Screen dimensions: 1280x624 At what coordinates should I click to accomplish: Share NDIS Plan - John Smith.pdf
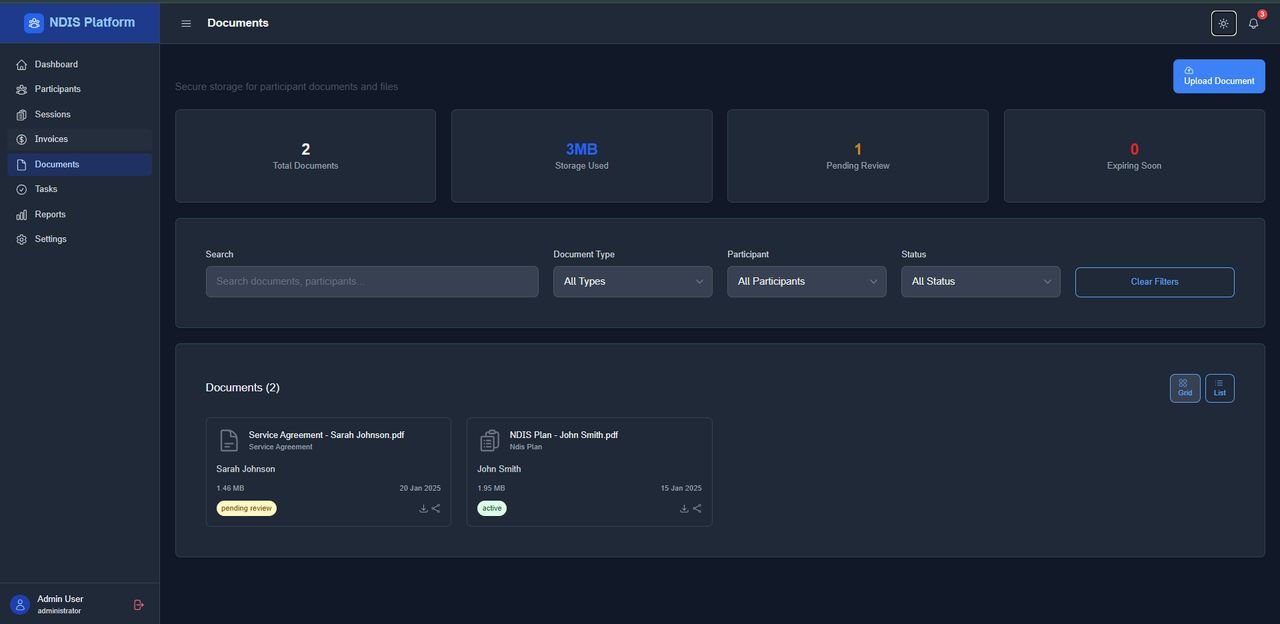click(x=697, y=508)
